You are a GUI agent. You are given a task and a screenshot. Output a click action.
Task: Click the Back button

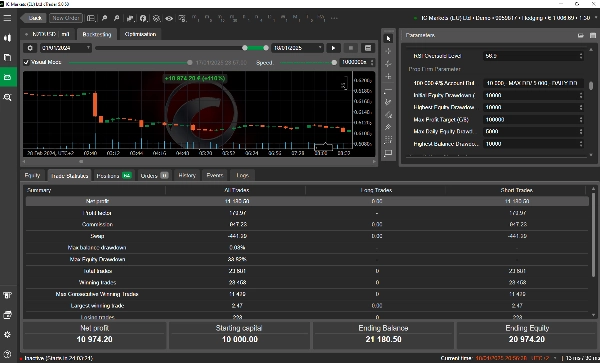point(33,18)
